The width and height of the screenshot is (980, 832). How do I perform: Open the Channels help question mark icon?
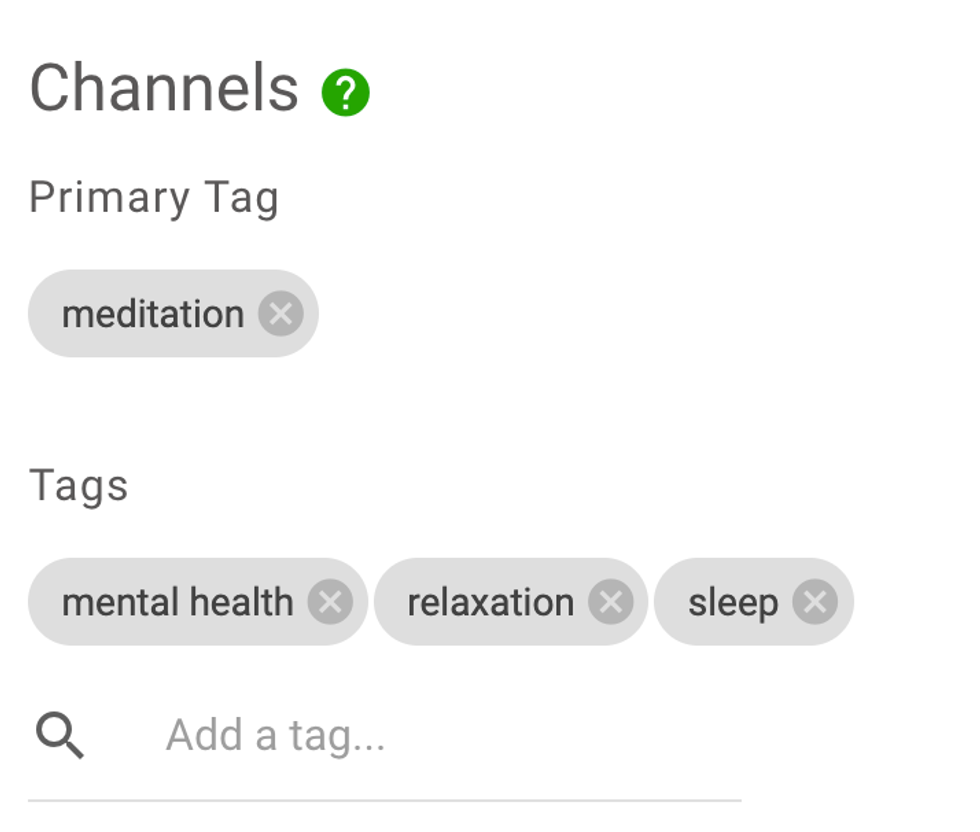pos(345,93)
